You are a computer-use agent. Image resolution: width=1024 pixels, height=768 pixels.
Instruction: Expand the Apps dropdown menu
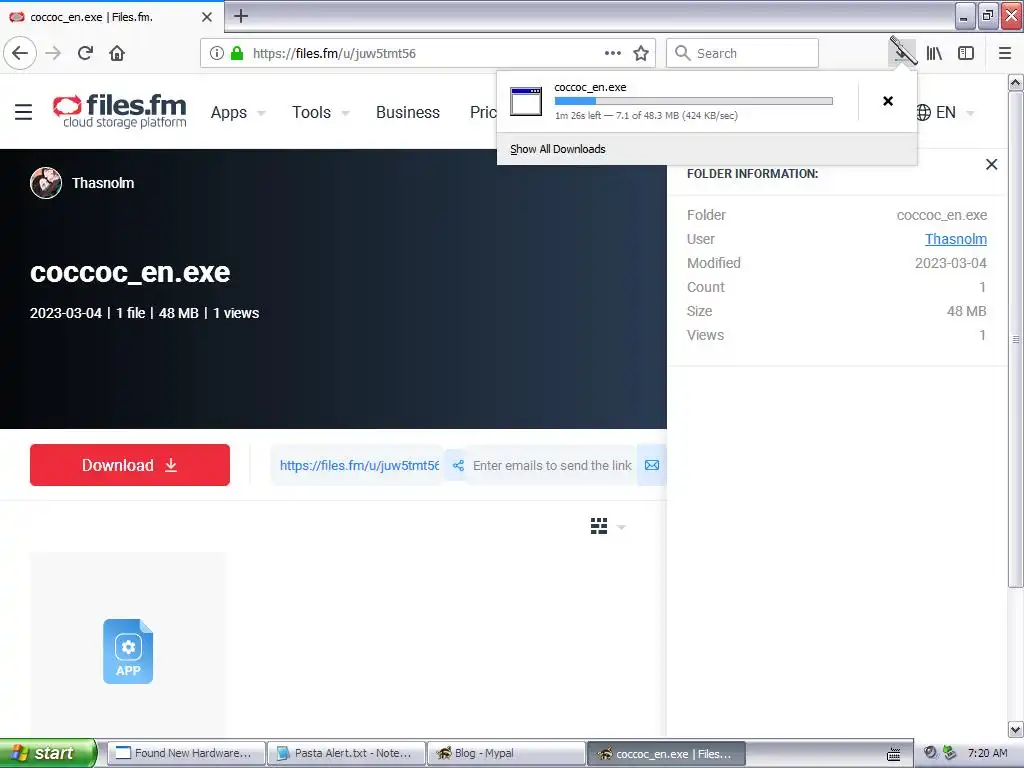pyautogui.click(x=237, y=112)
